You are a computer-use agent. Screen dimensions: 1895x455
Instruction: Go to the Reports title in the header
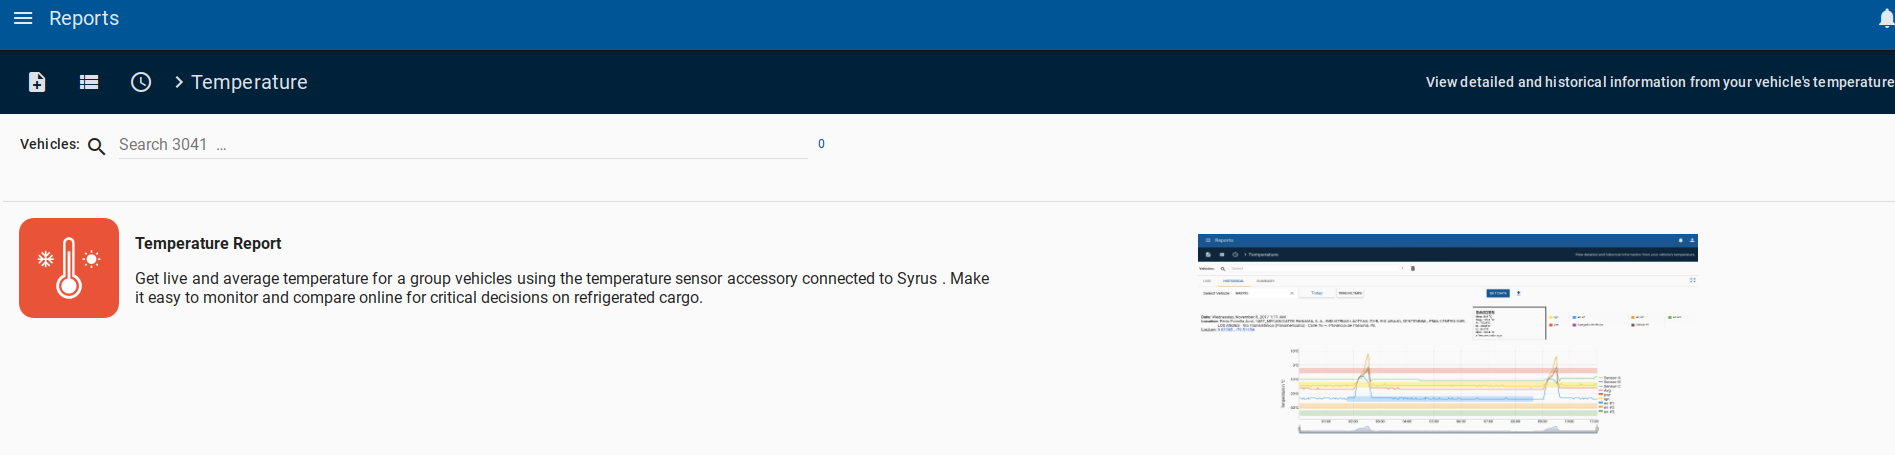coord(84,18)
